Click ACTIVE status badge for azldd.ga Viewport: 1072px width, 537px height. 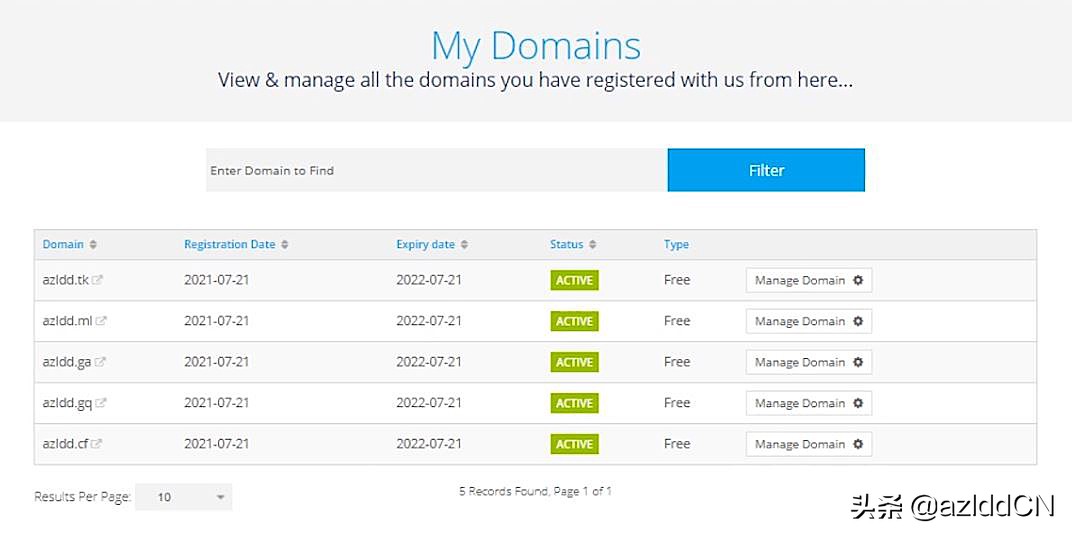pos(574,363)
